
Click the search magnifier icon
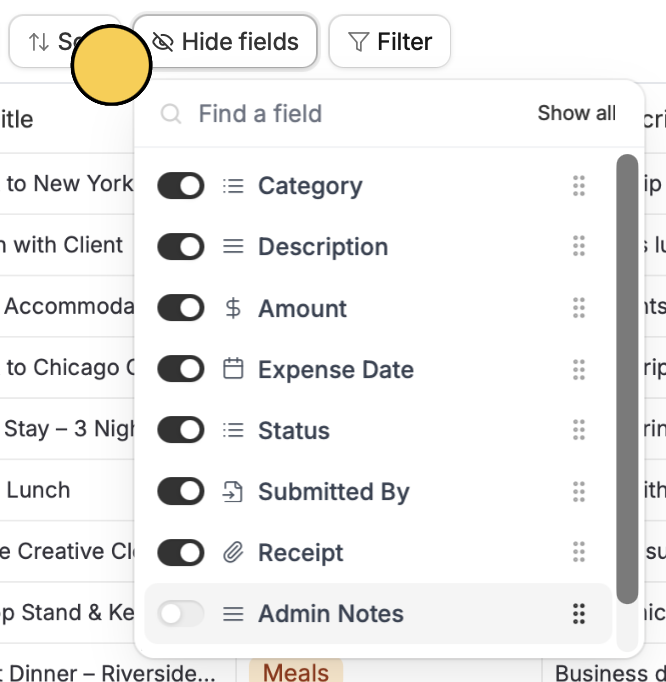click(x=171, y=114)
